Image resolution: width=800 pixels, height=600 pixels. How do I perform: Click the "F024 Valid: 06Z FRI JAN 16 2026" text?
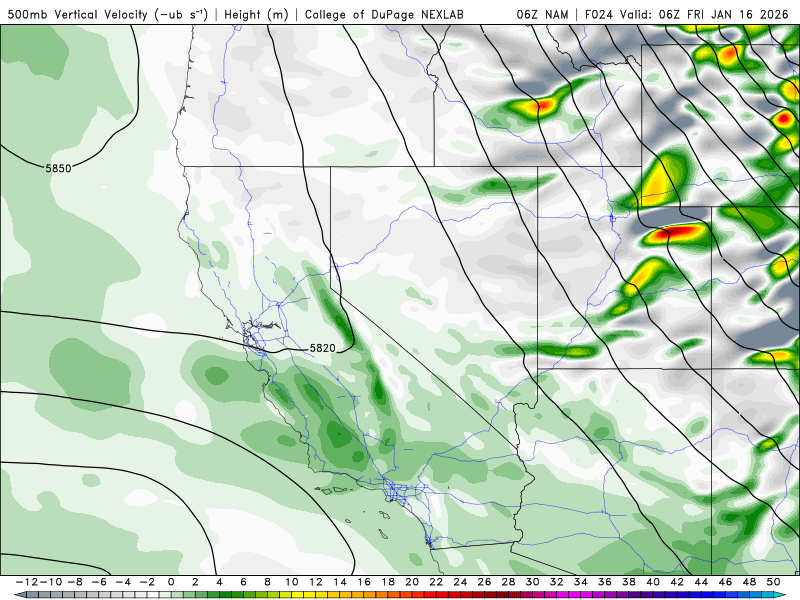pyautogui.click(x=687, y=14)
